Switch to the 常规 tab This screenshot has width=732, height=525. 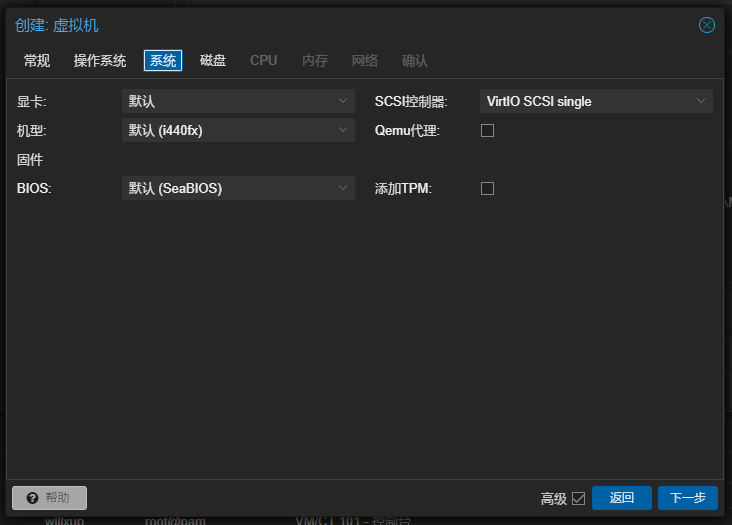[x=37, y=61]
